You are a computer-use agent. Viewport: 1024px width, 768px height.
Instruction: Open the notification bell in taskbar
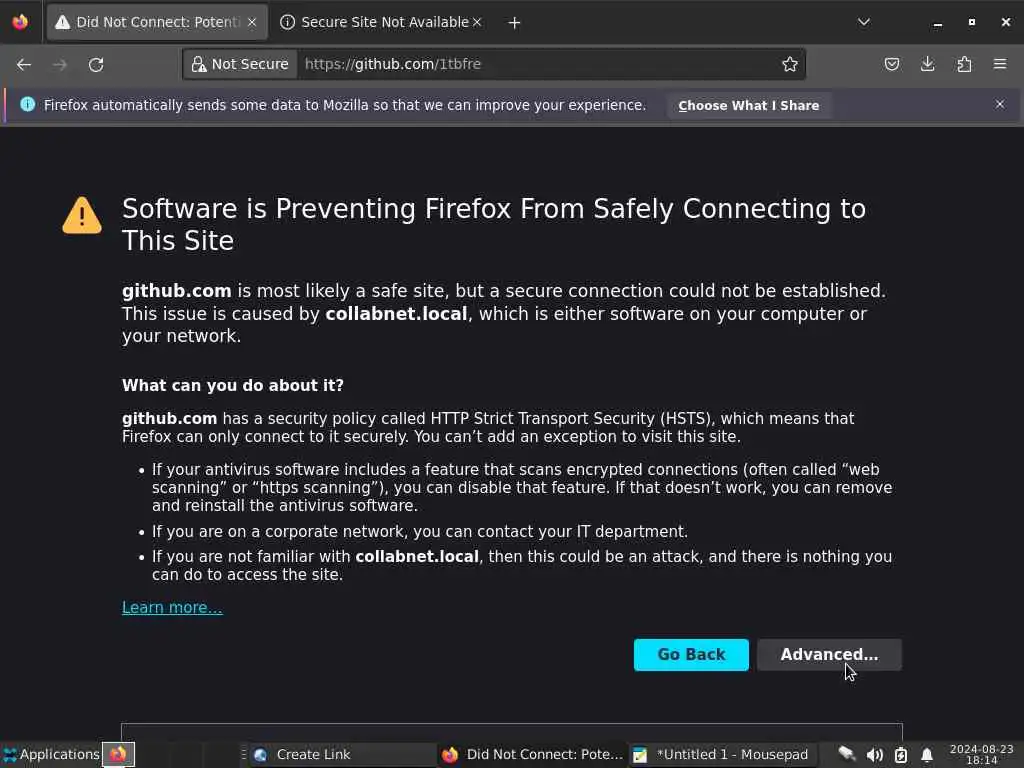click(927, 755)
